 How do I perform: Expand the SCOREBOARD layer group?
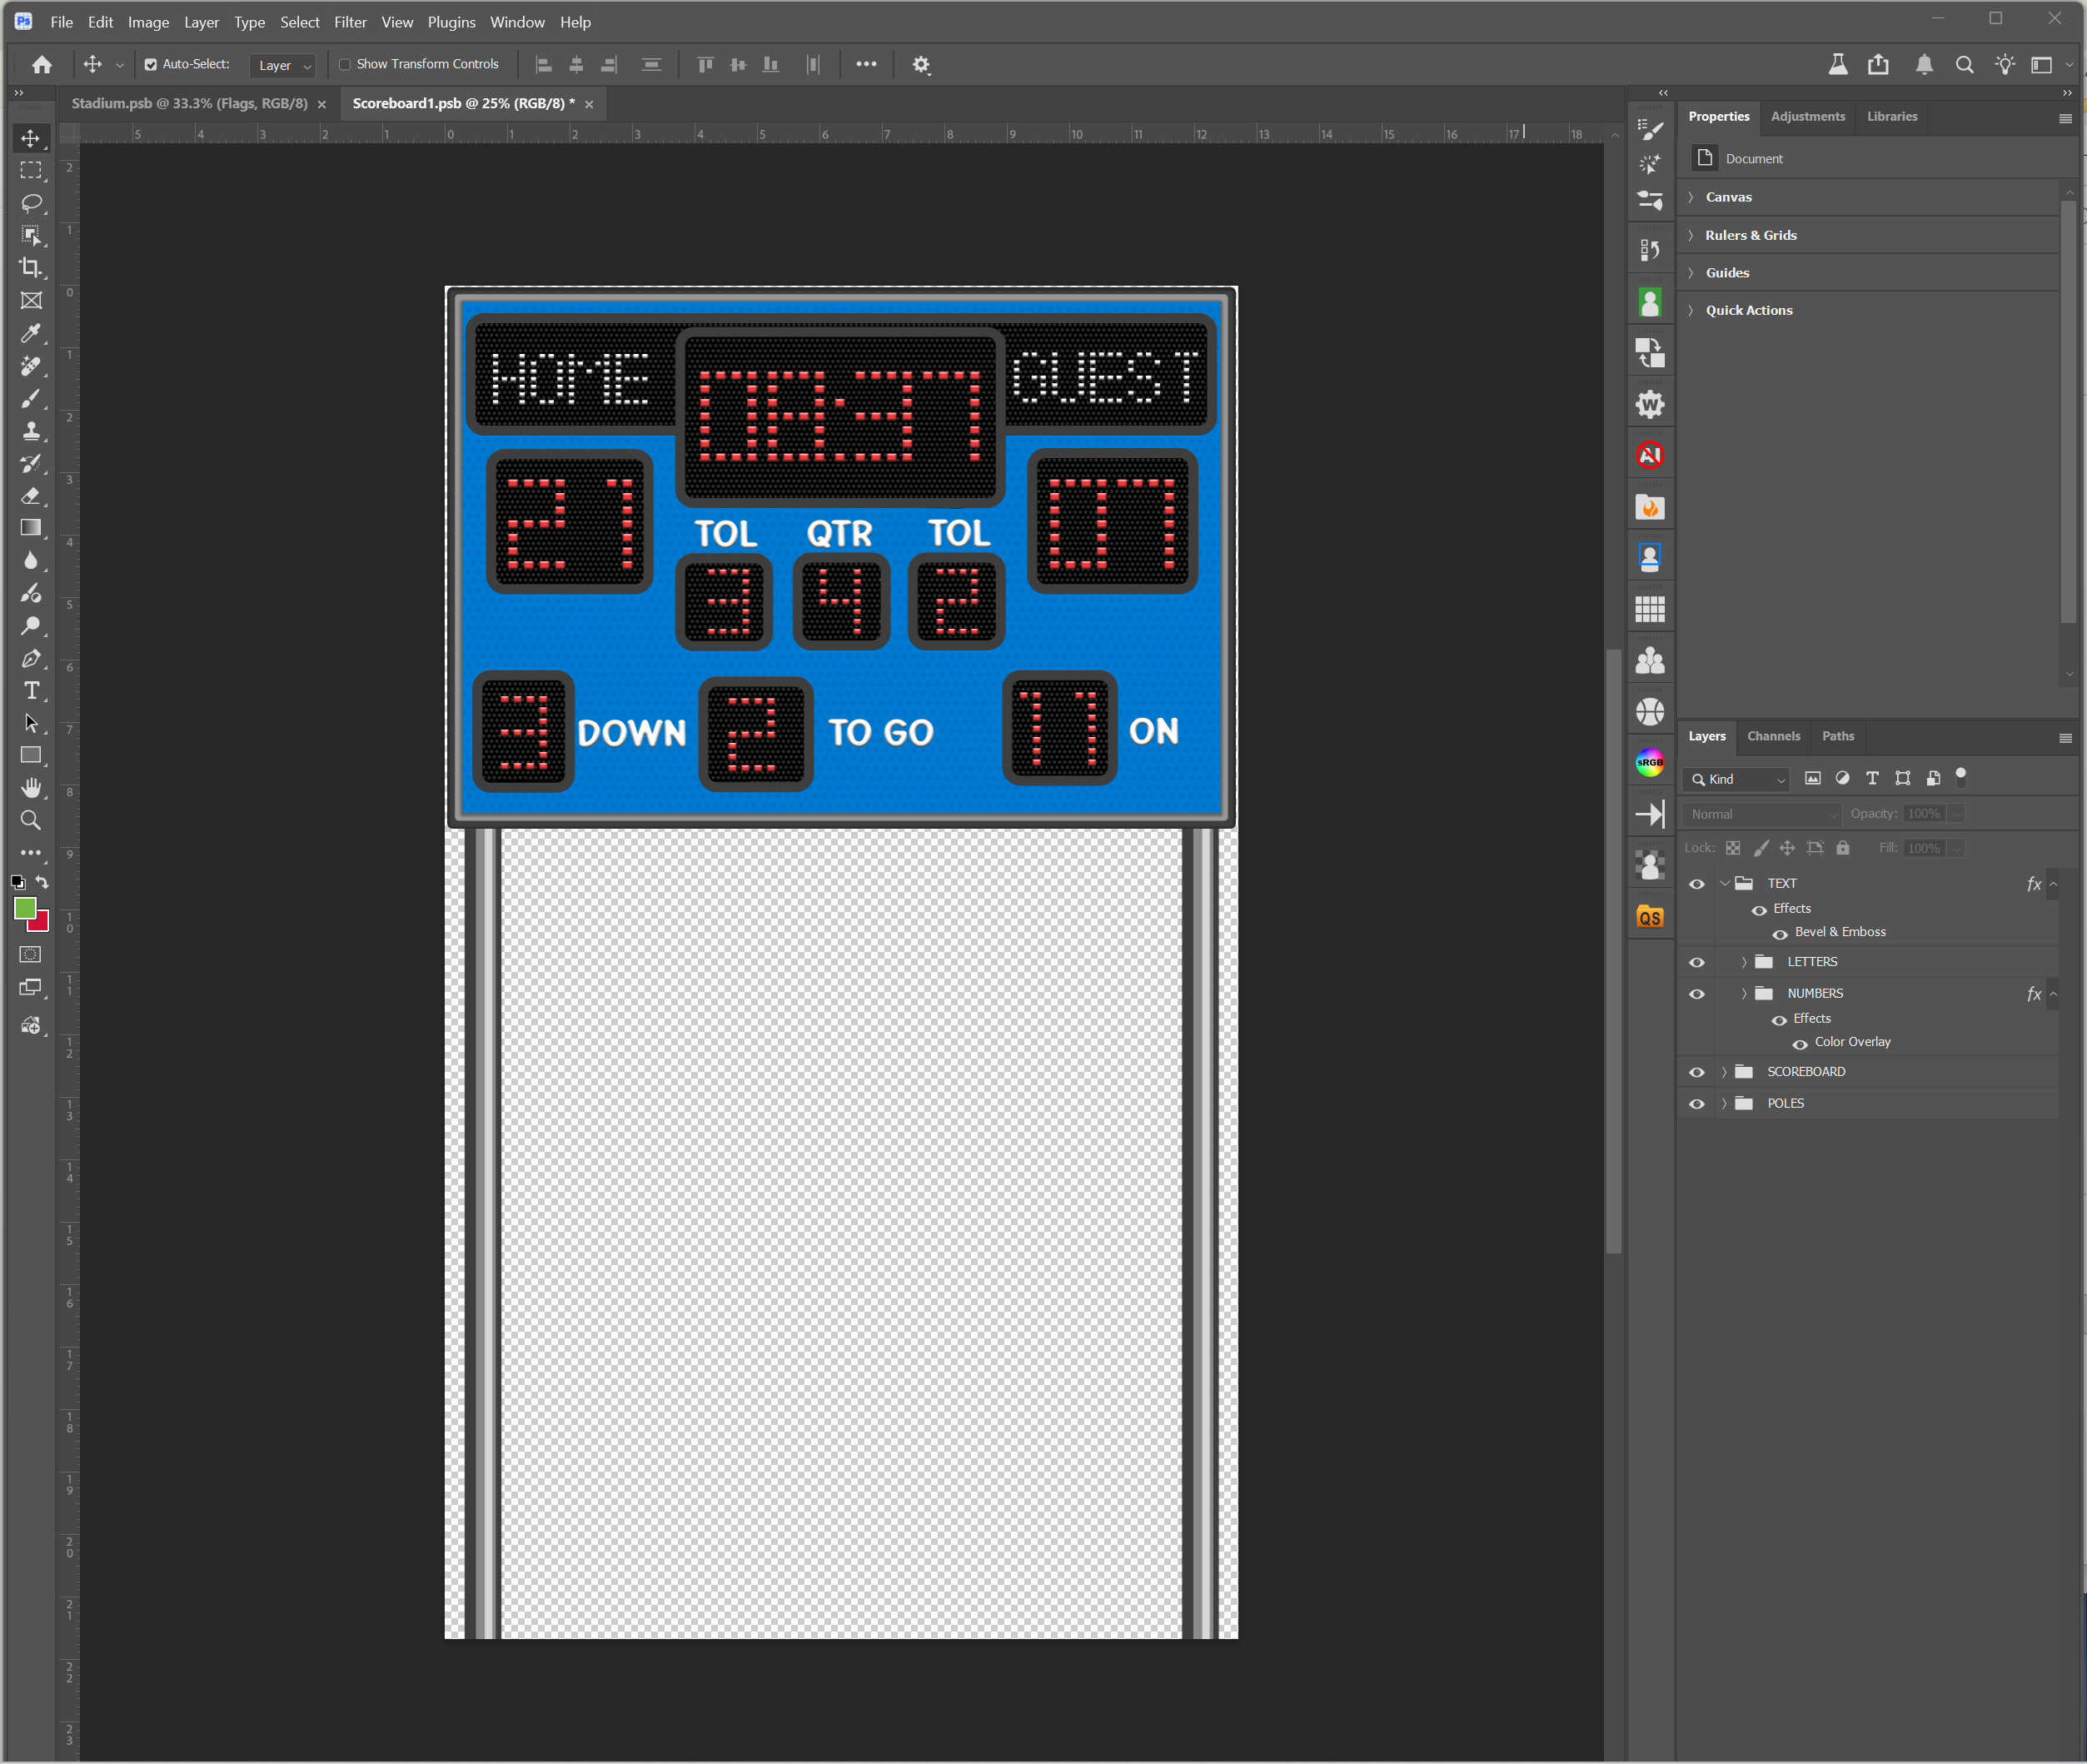coord(1724,1072)
